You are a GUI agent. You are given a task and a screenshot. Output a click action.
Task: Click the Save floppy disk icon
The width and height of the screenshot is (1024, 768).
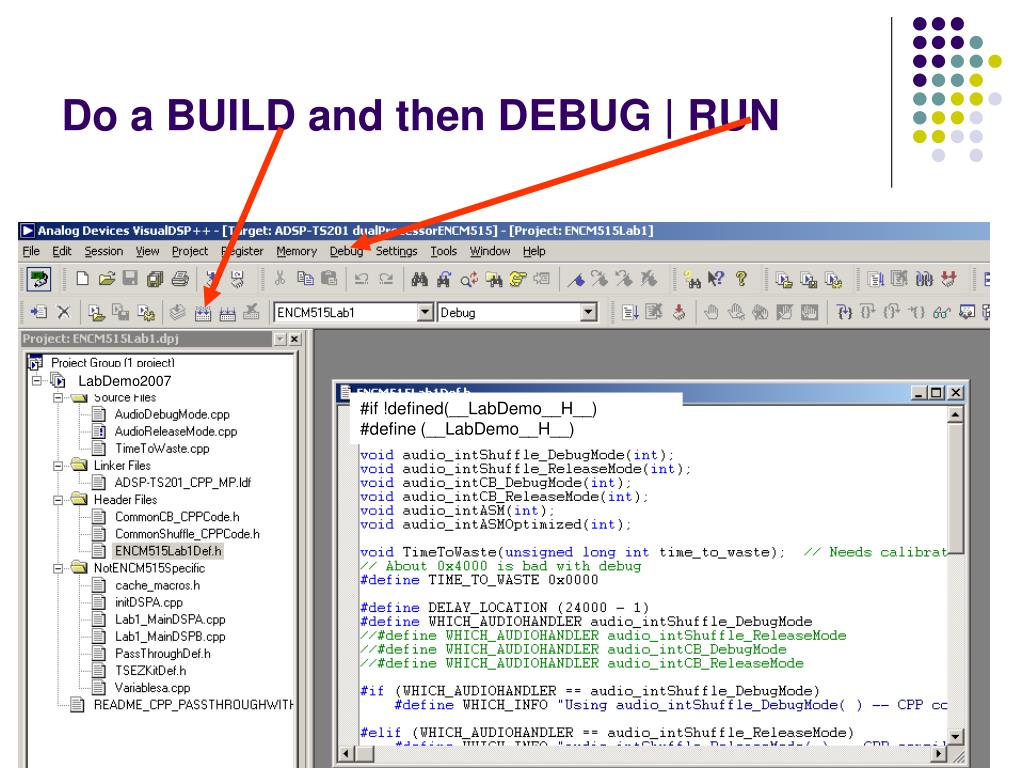130,279
